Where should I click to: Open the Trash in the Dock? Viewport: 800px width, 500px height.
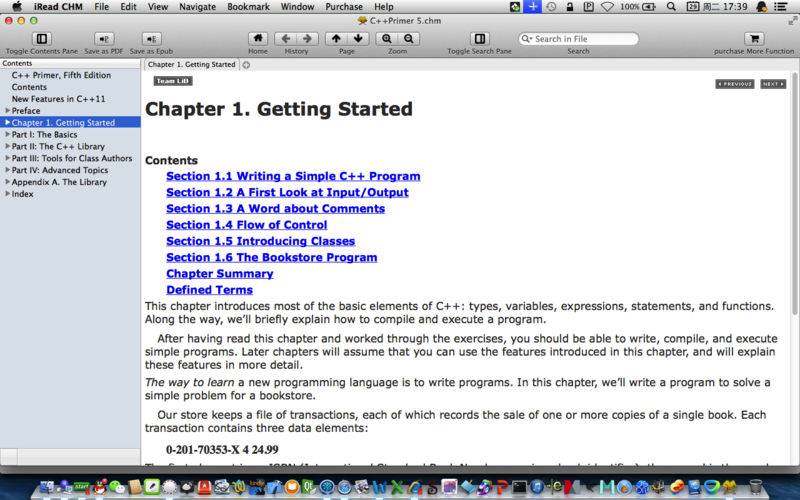[756, 487]
